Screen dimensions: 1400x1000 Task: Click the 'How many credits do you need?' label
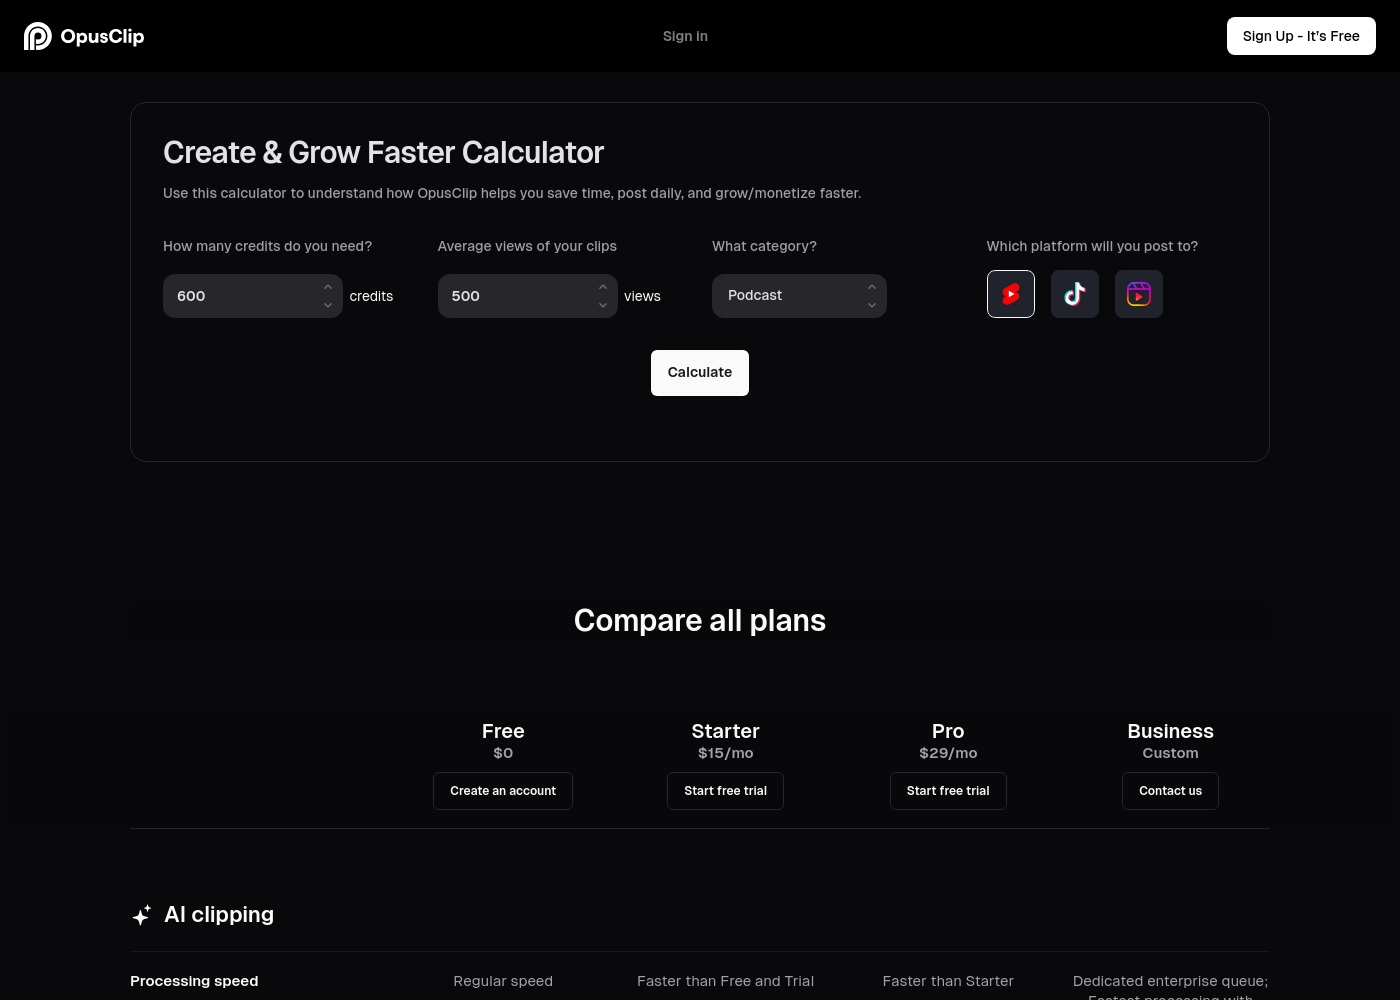tap(267, 246)
